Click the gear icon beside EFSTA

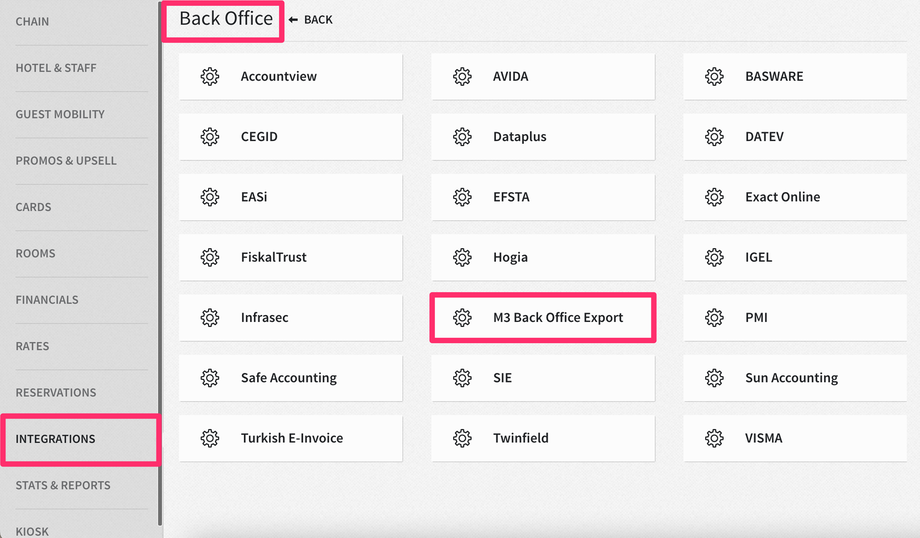[x=462, y=197]
